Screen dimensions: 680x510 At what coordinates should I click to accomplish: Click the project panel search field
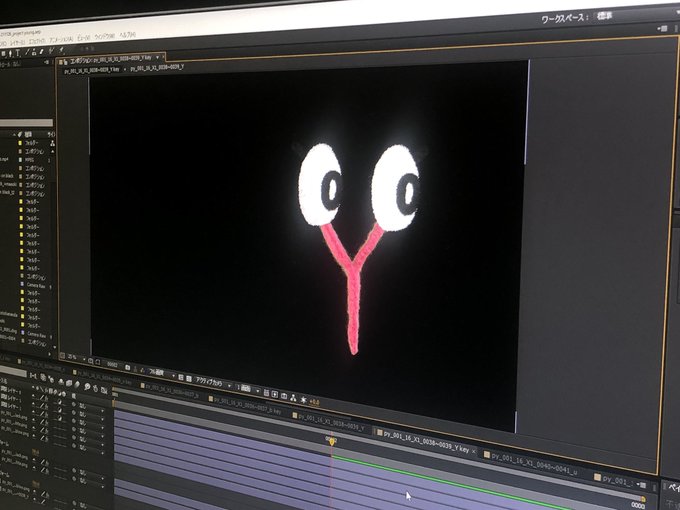[26, 123]
